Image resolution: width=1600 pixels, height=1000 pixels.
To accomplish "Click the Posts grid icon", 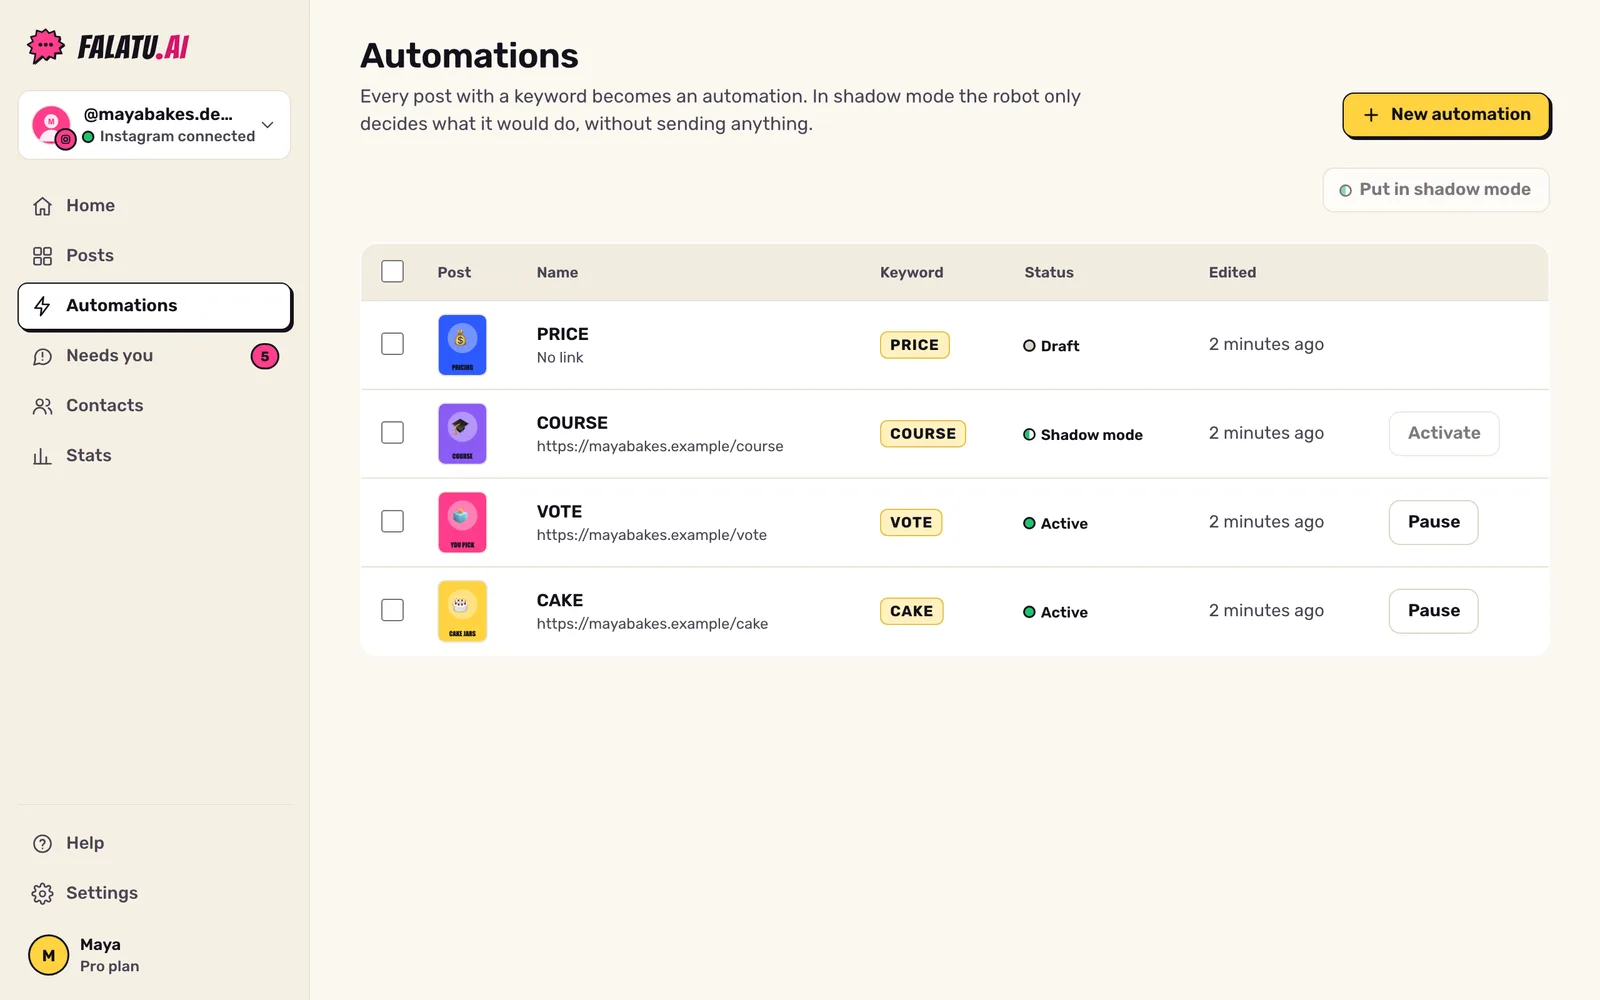I will [x=42, y=256].
